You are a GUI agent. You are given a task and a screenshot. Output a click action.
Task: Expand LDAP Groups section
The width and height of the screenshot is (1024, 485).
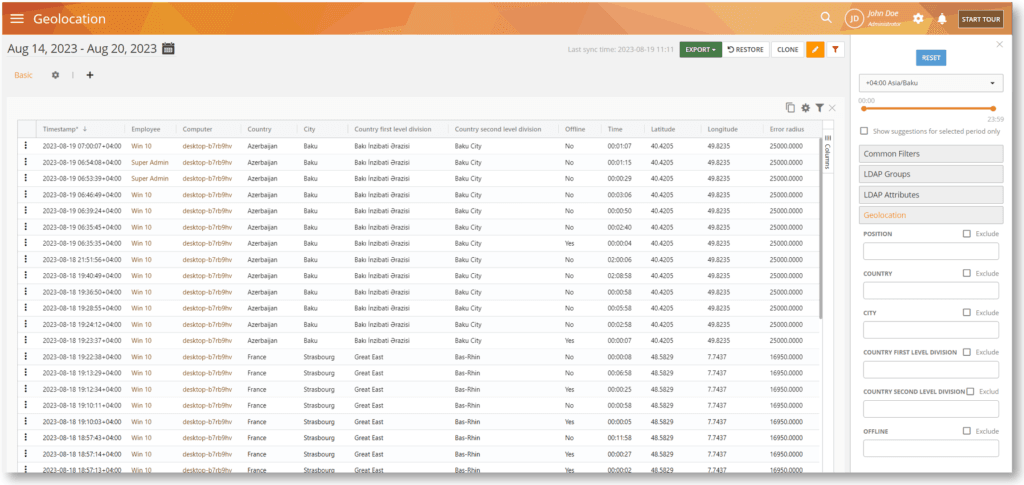[931, 174]
